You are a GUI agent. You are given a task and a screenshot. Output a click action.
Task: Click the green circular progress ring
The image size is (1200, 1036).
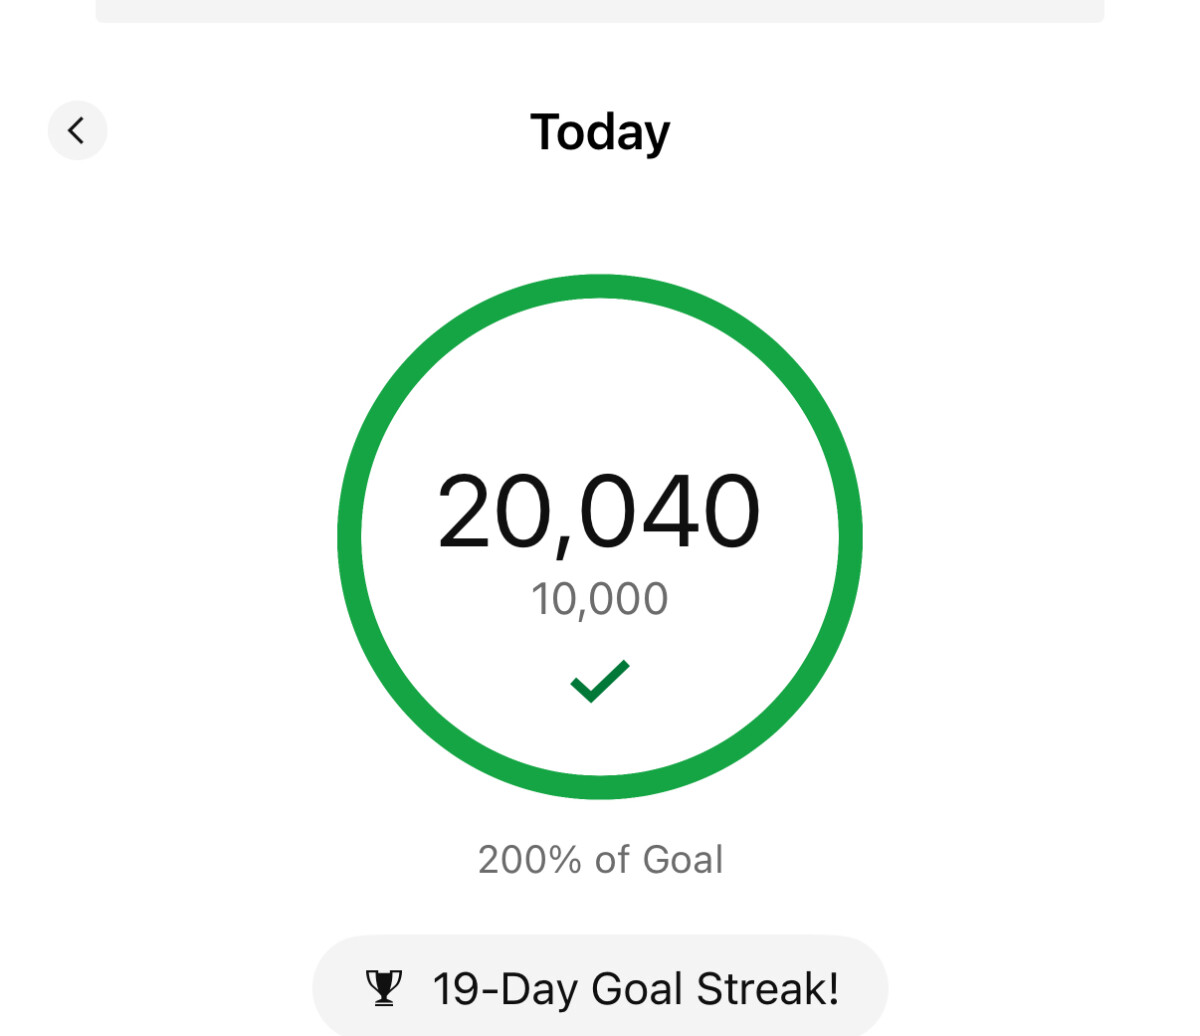click(600, 537)
